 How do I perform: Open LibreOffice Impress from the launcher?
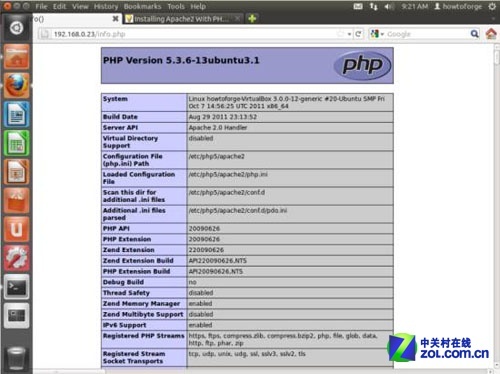[16, 172]
